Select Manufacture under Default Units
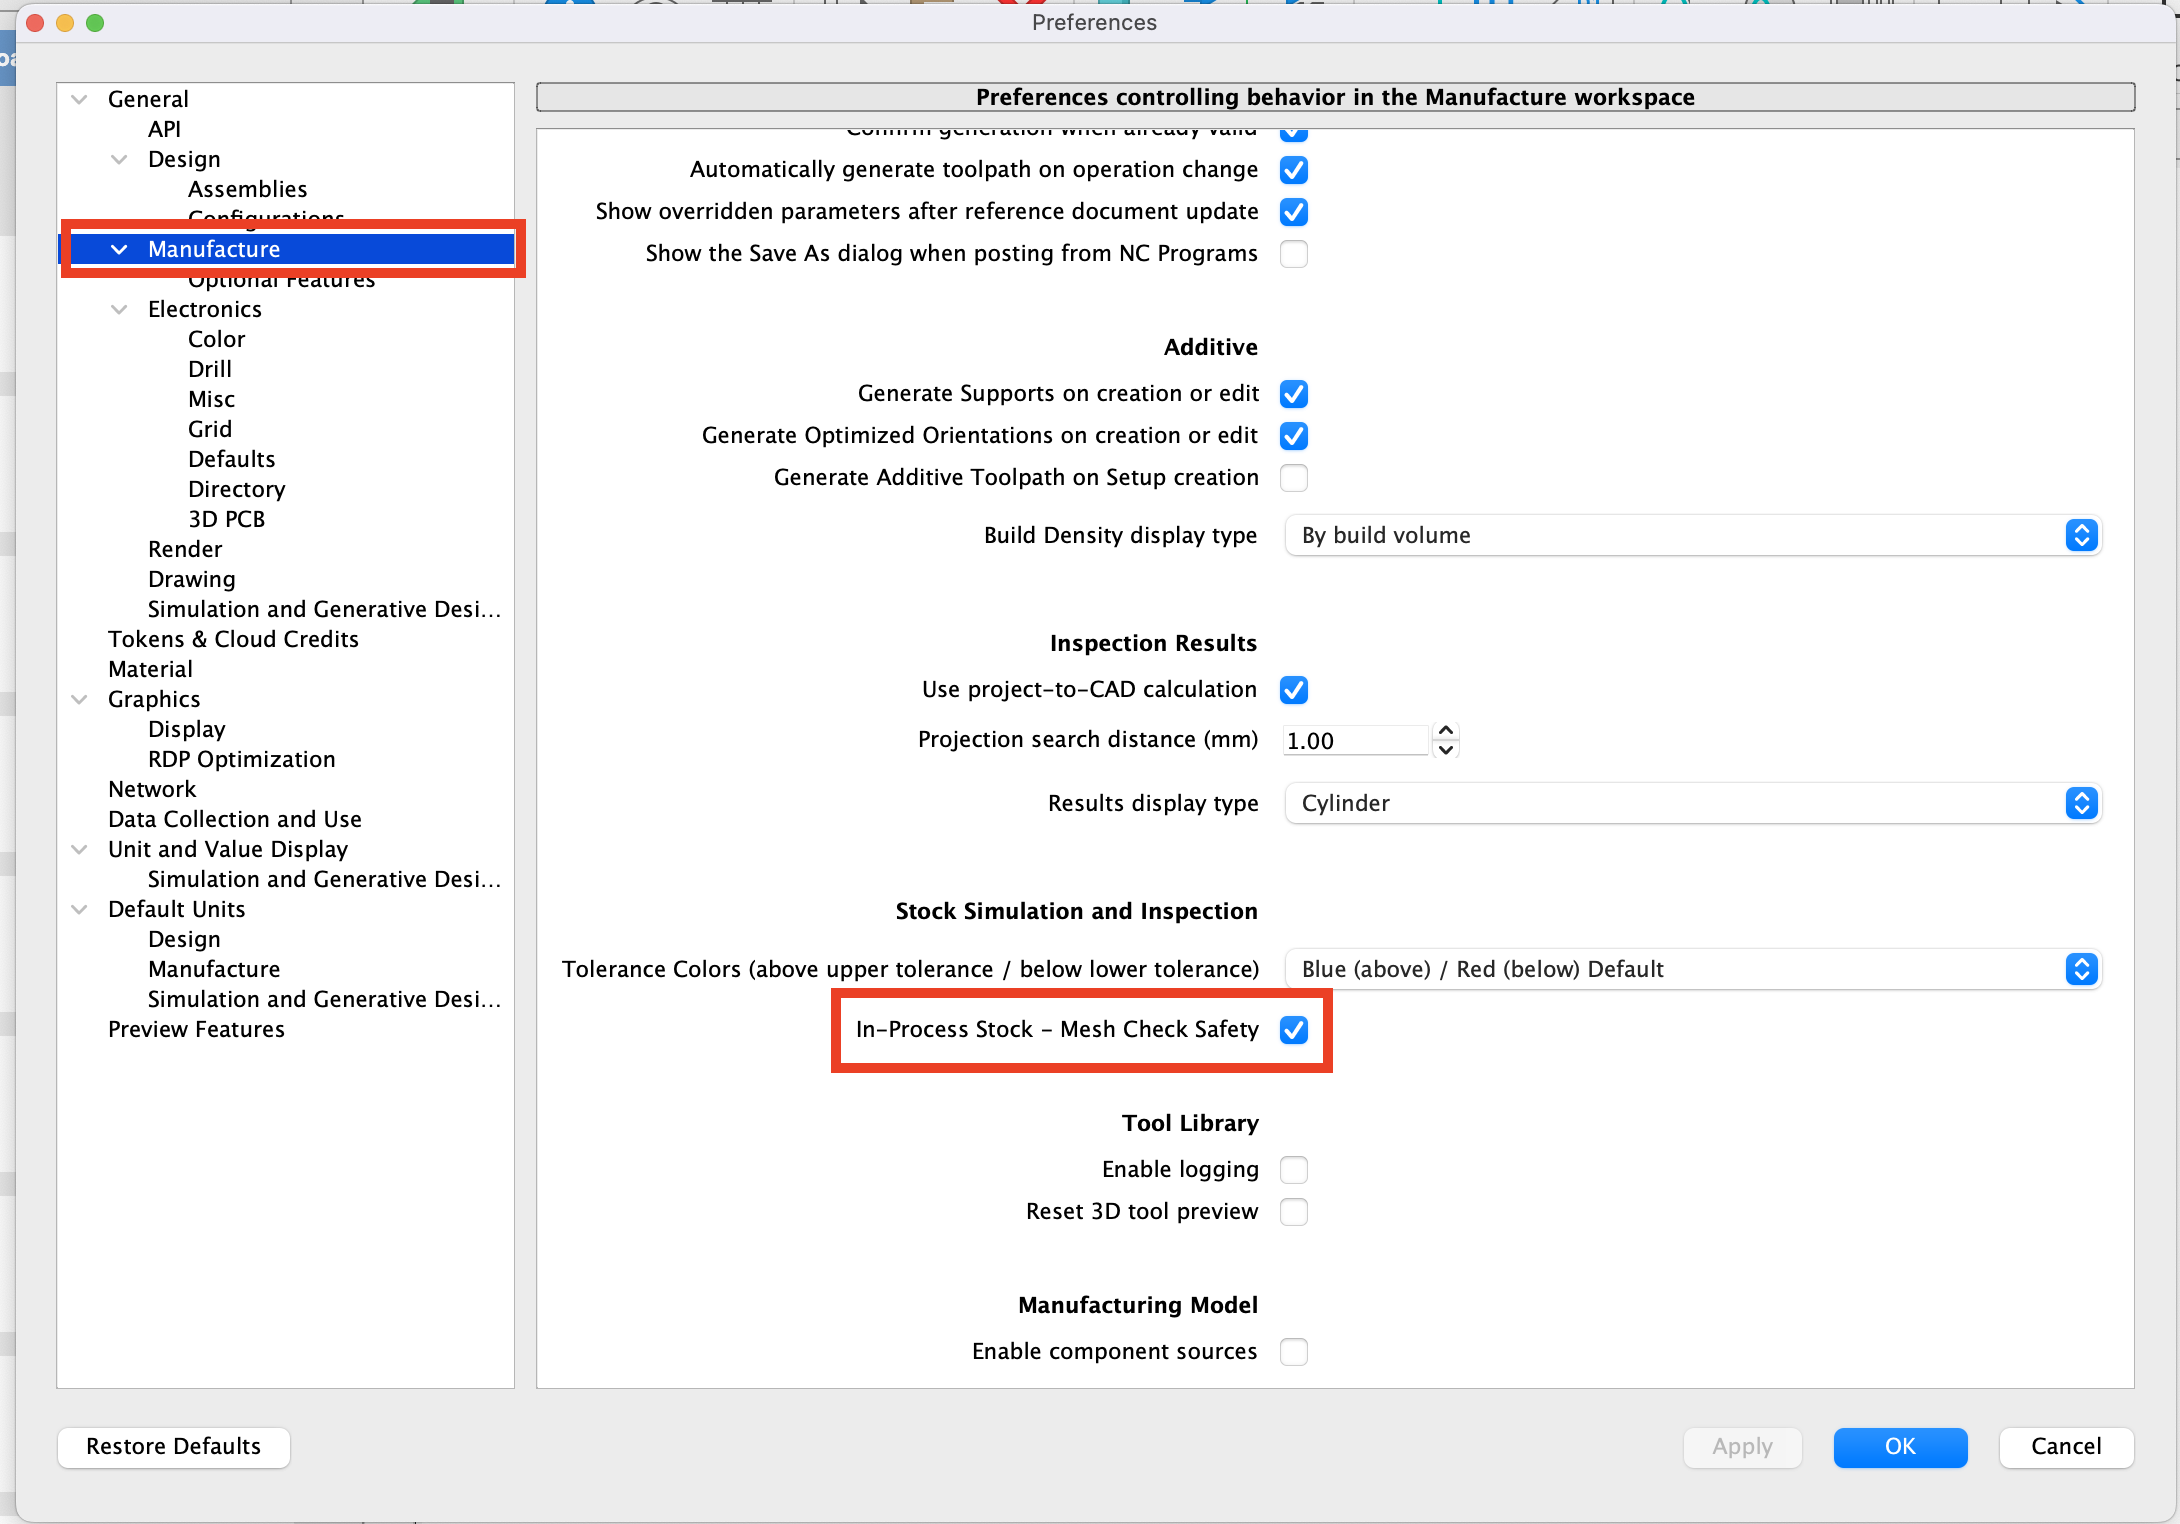 [x=214, y=969]
